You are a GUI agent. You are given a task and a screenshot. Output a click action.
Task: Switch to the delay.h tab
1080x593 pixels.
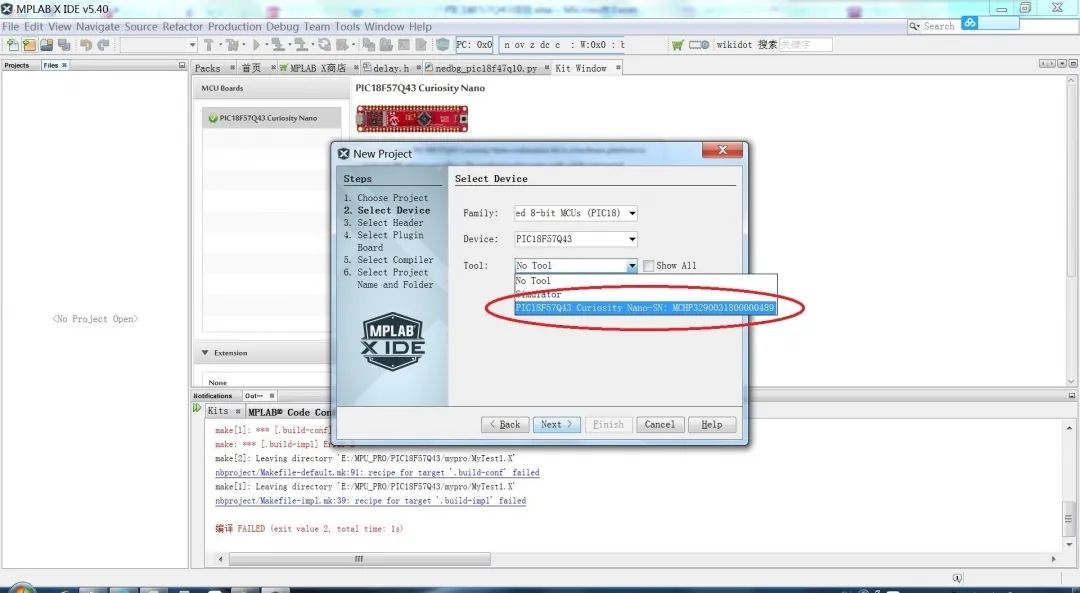click(x=391, y=68)
